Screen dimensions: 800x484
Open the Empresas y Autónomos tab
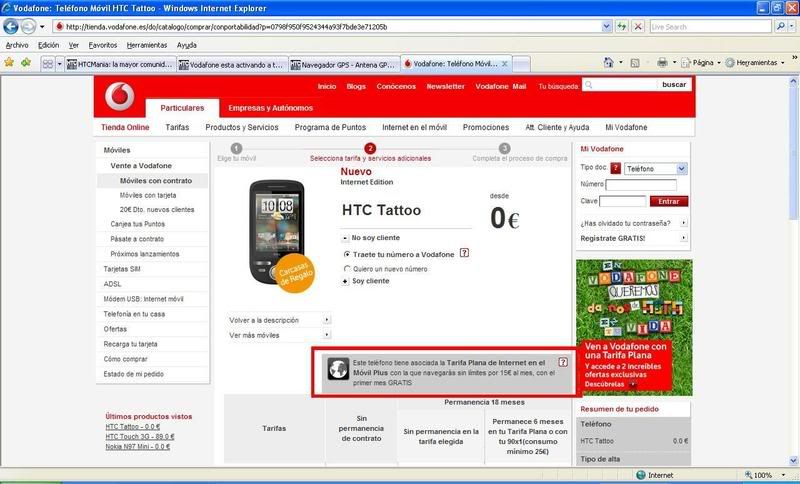pyautogui.click(x=270, y=108)
